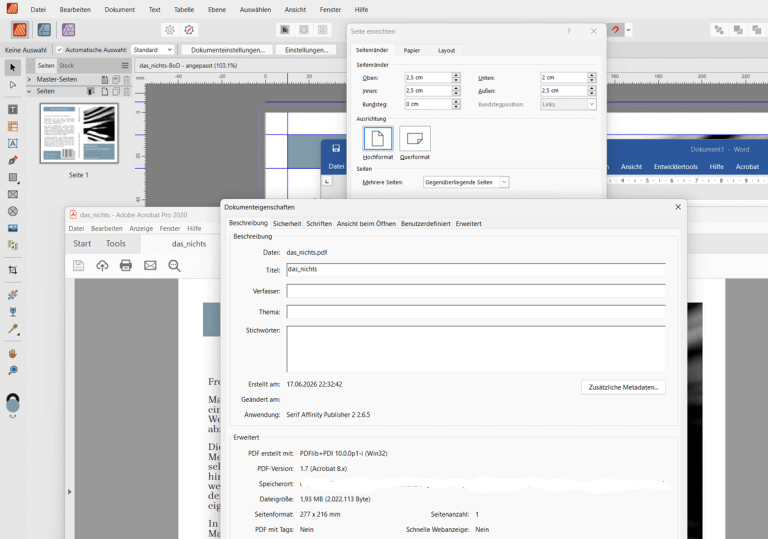Viewport: 768px width, 539px height.
Task: Select the Color Picker tool
Action: (13, 329)
